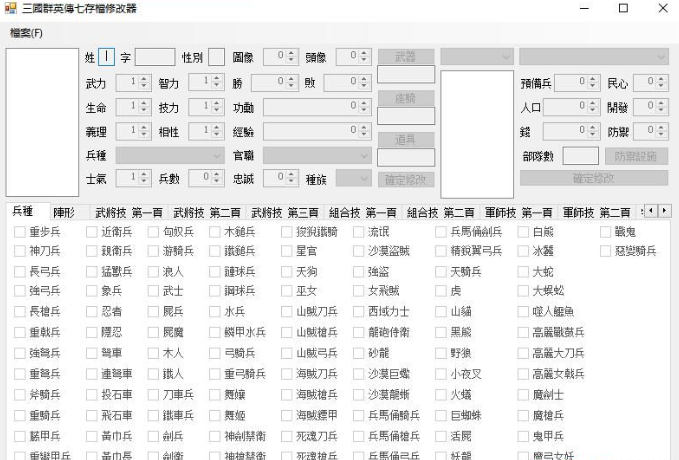Click the text box below 道具 button
The height and width of the screenshot is (460, 679).
coord(406,158)
